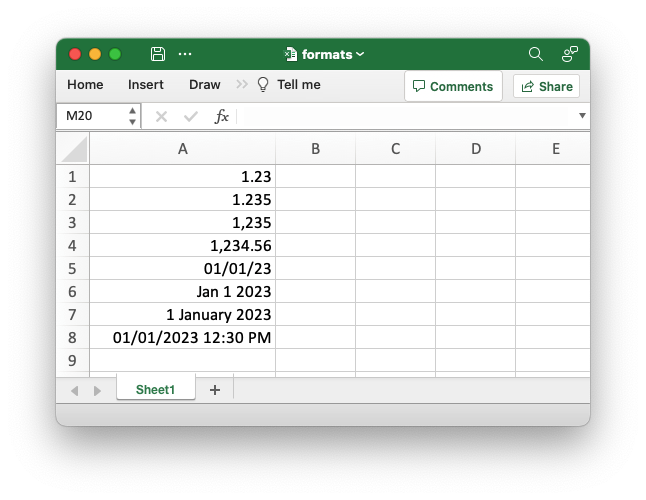Select the Sheet1 tab
The width and height of the screenshot is (646, 500).
coord(155,390)
